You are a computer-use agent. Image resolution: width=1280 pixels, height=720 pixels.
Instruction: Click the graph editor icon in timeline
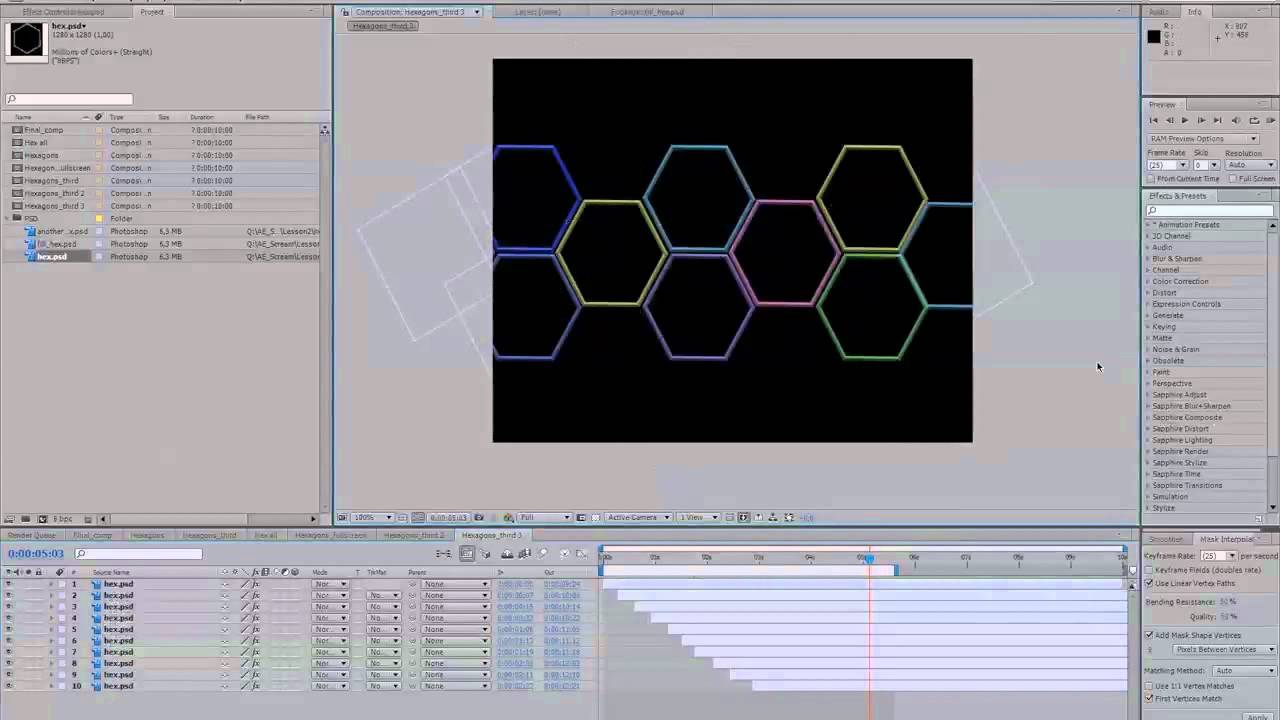click(581, 554)
